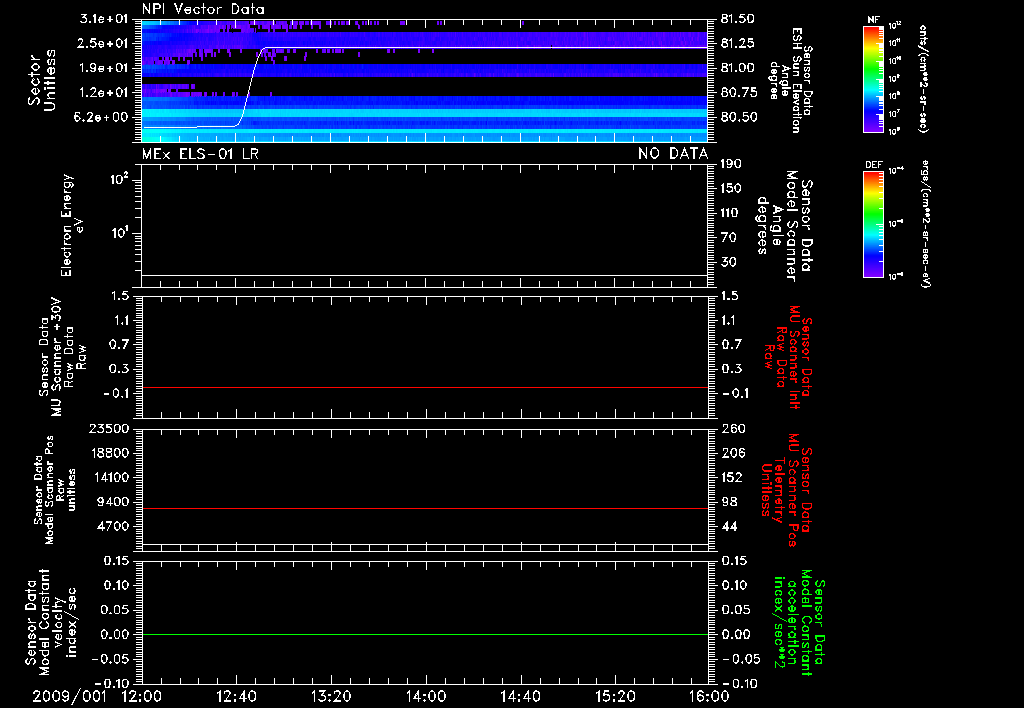This screenshot has width=1024, height=708.
Task: Click the green line in Model Constant velocity panel
Action: click(x=424, y=634)
